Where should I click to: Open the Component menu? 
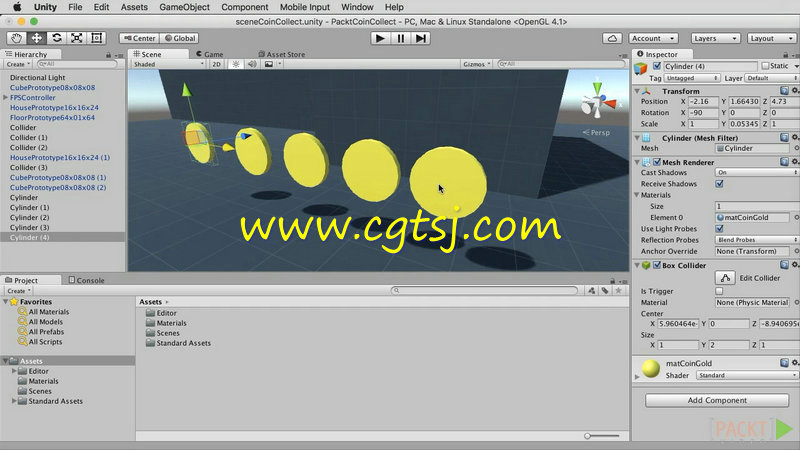(x=244, y=7)
